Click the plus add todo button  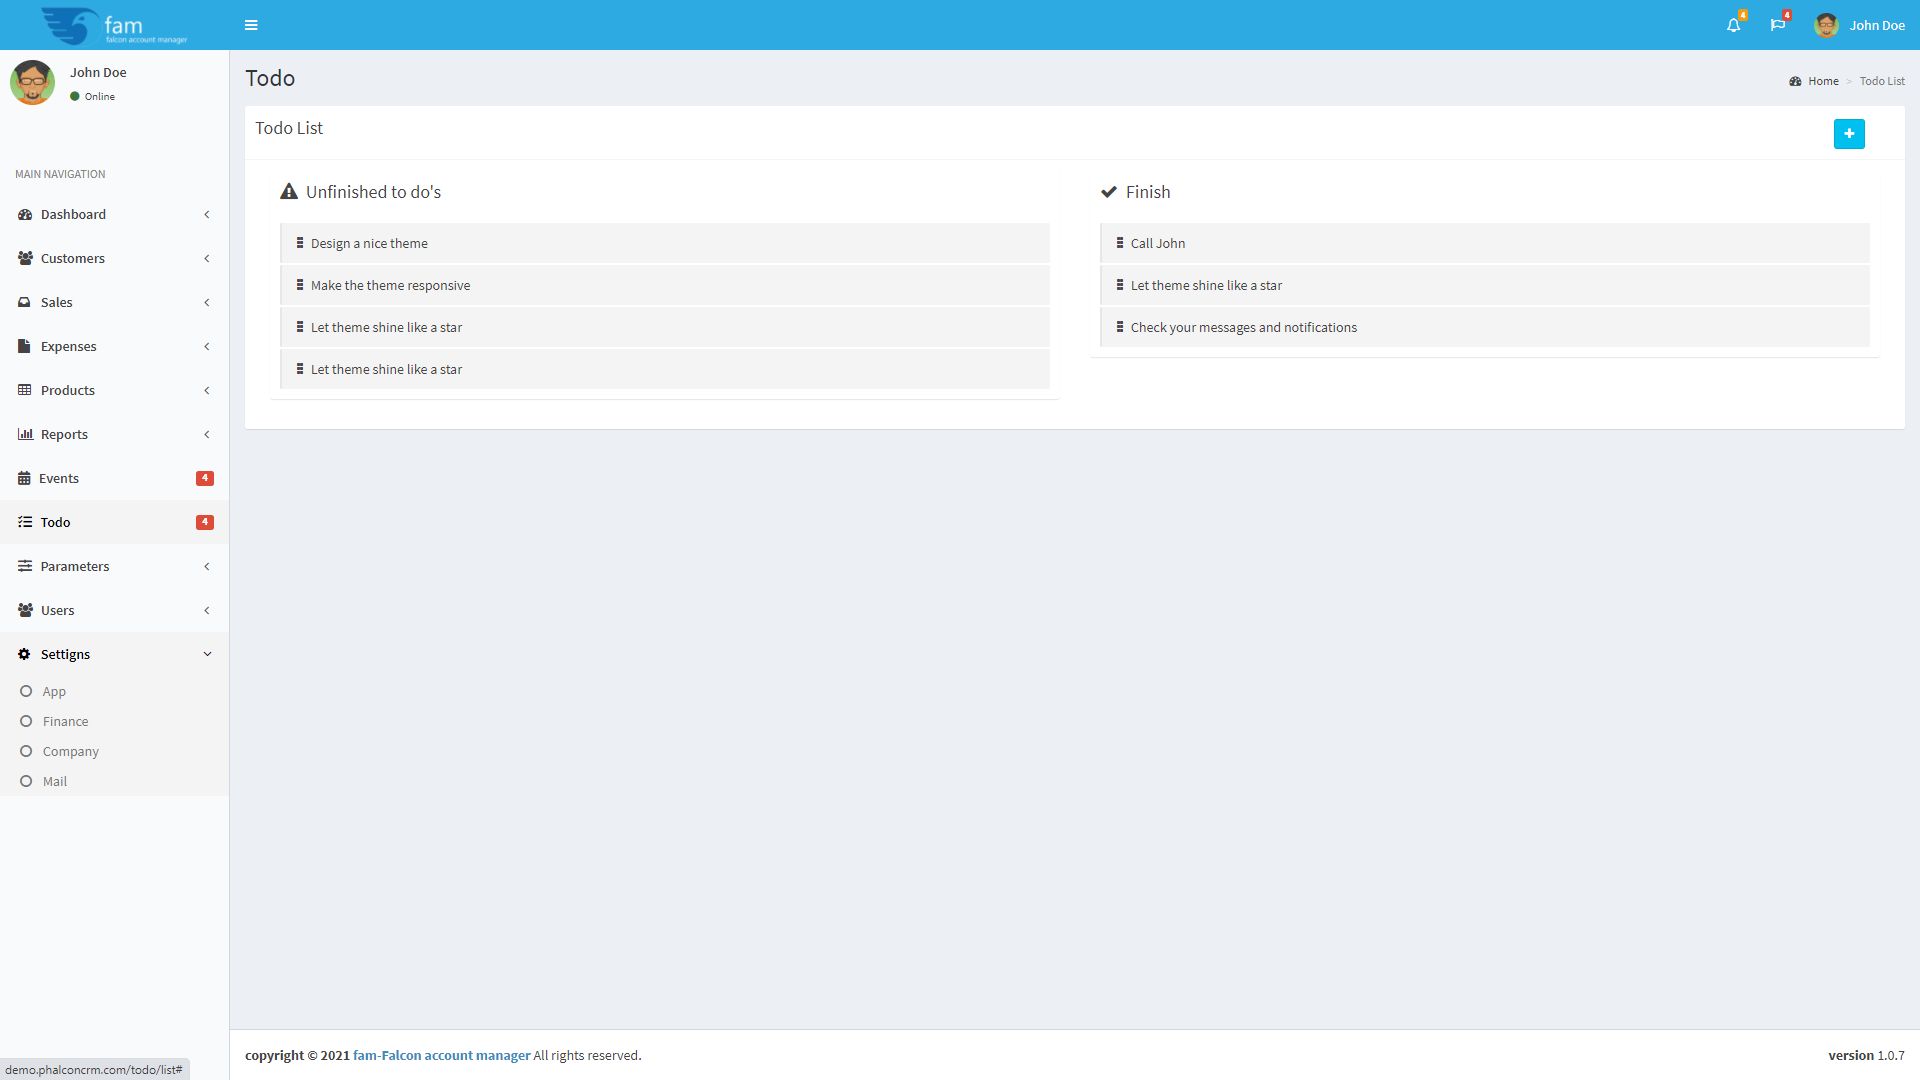pos(1848,134)
